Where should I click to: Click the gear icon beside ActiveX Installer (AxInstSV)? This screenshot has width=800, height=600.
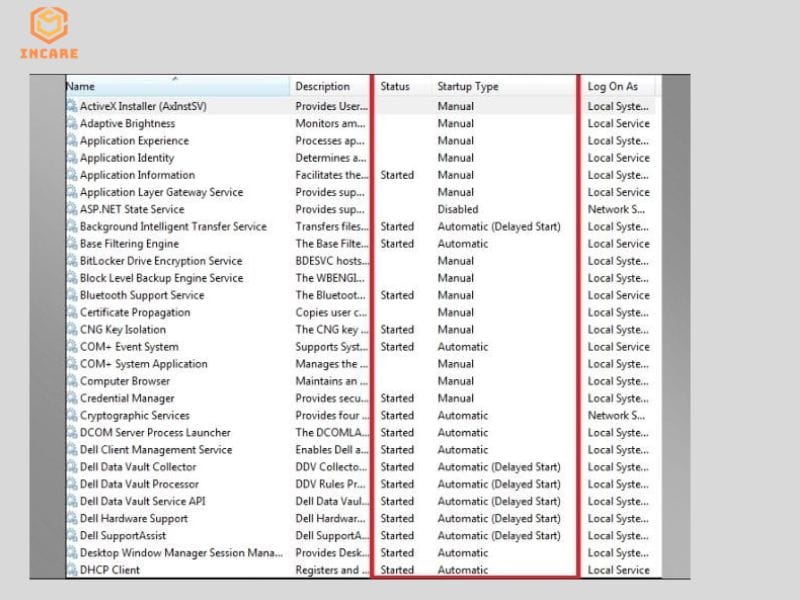click(72, 106)
